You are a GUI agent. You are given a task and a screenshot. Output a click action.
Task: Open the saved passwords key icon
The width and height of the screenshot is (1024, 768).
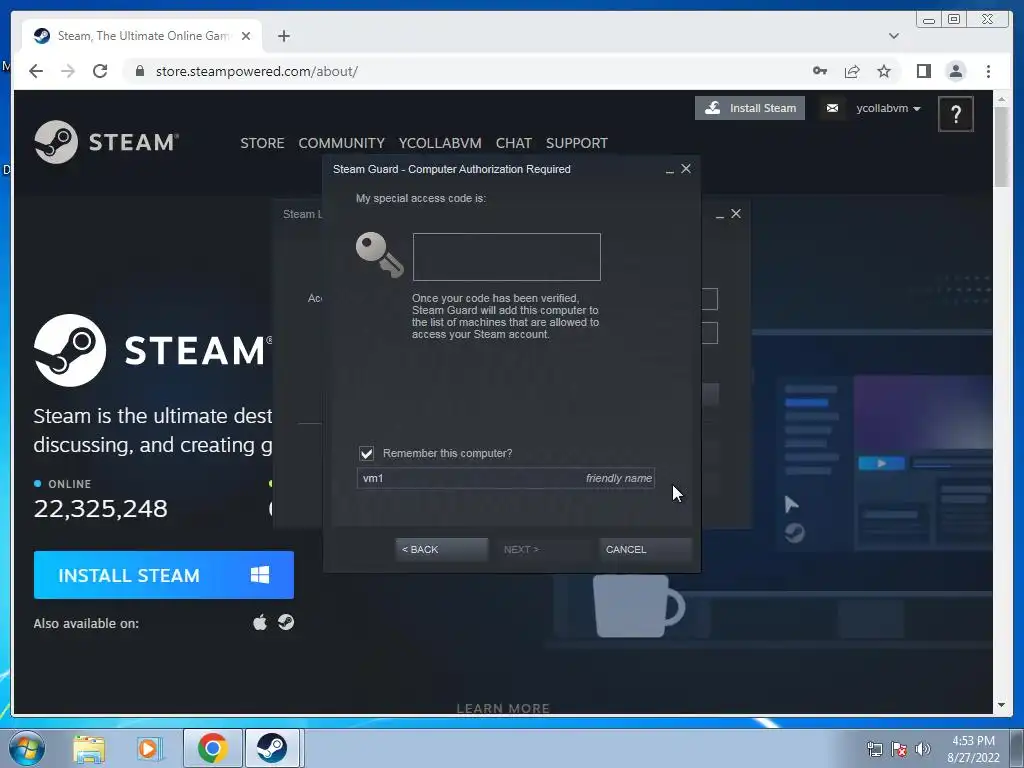click(820, 71)
